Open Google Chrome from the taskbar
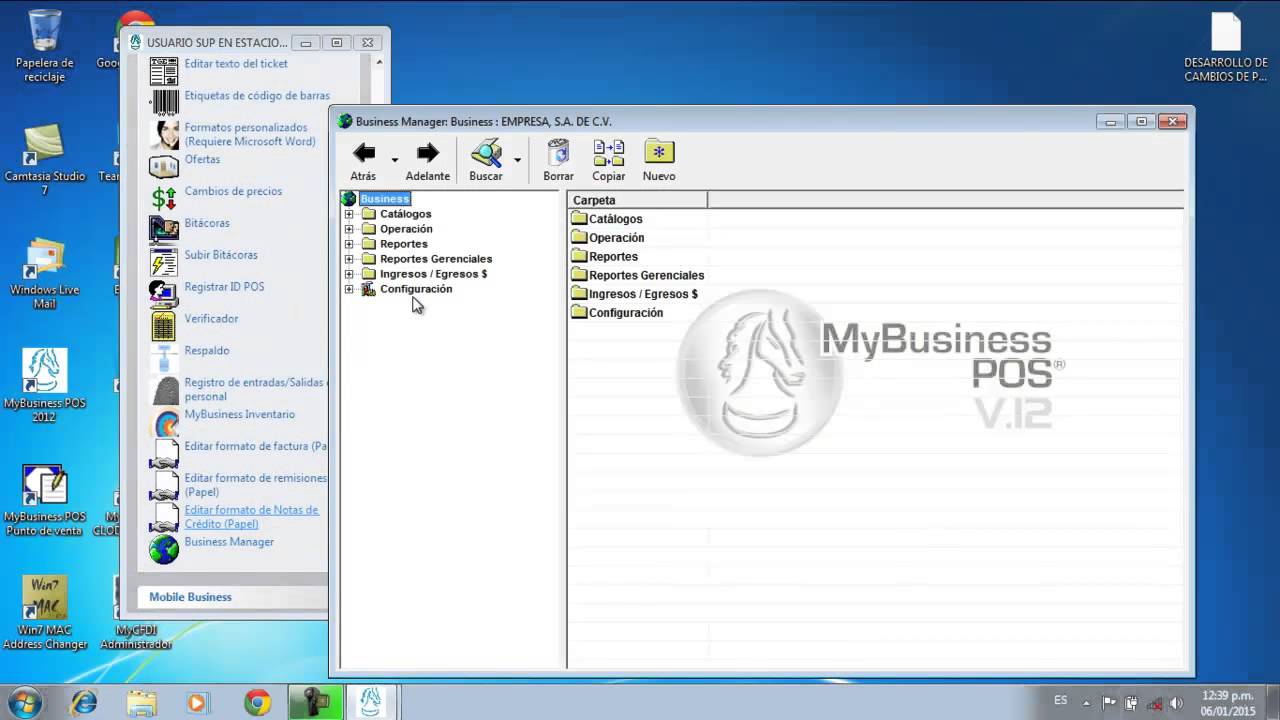This screenshot has height=720, width=1280. (257, 702)
